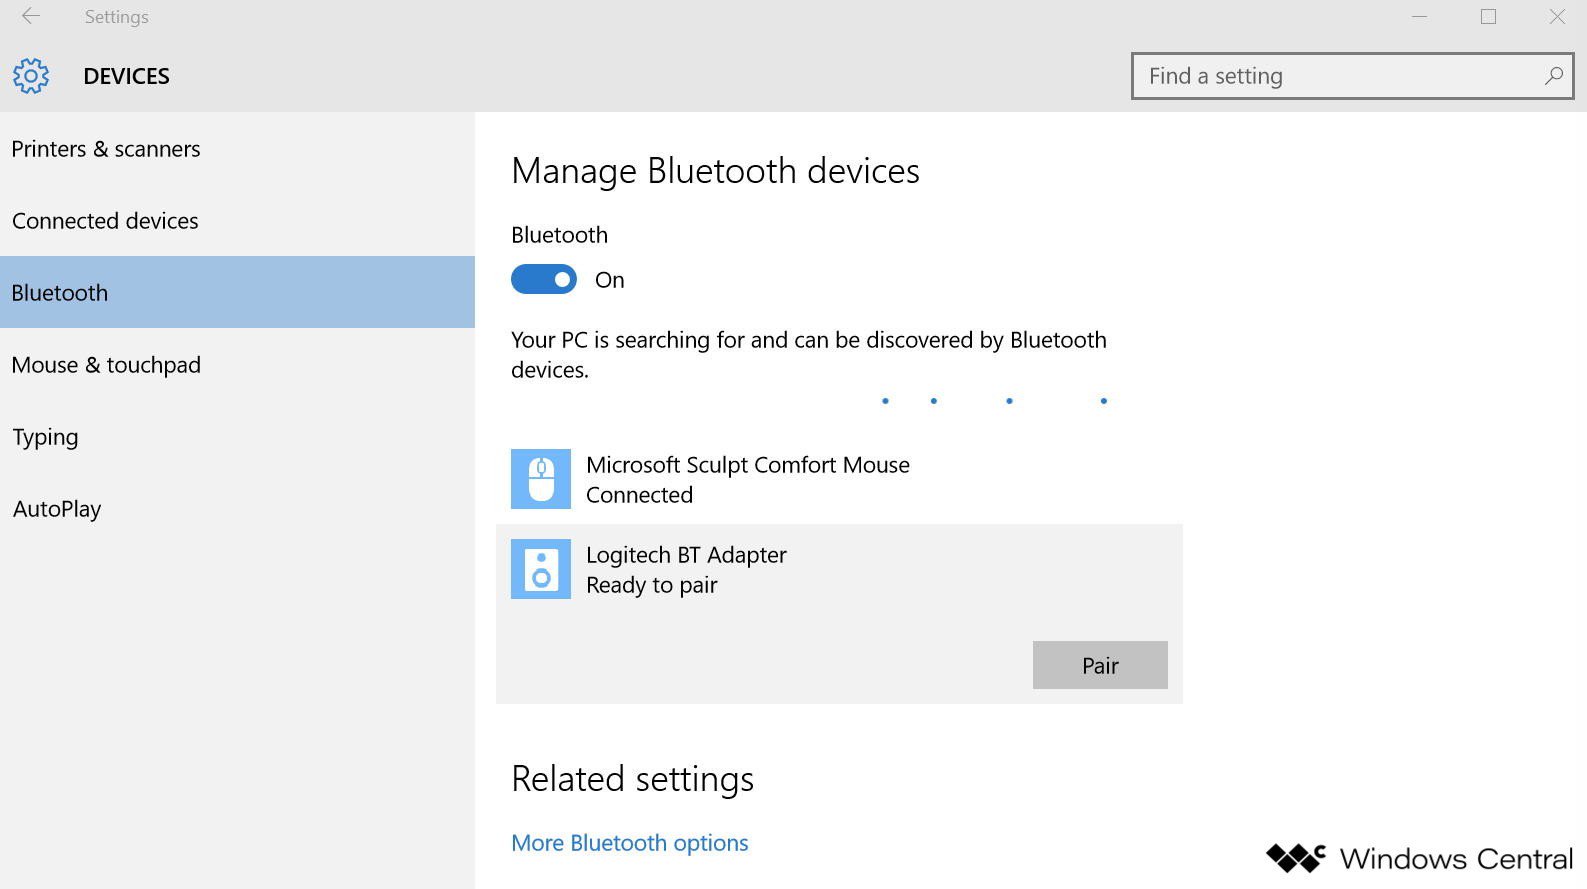The height and width of the screenshot is (889, 1587).
Task: Open More Bluetooth options link
Action: point(630,843)
